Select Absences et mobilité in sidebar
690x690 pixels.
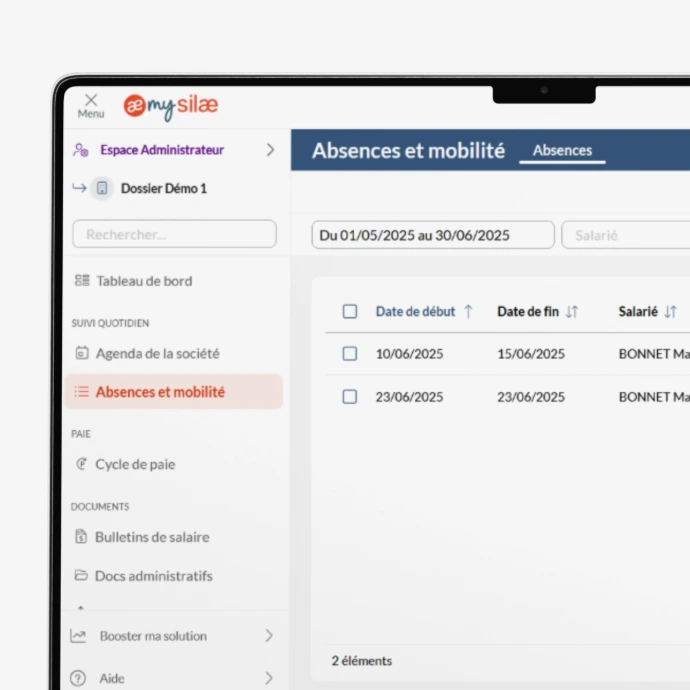(174, 392)
